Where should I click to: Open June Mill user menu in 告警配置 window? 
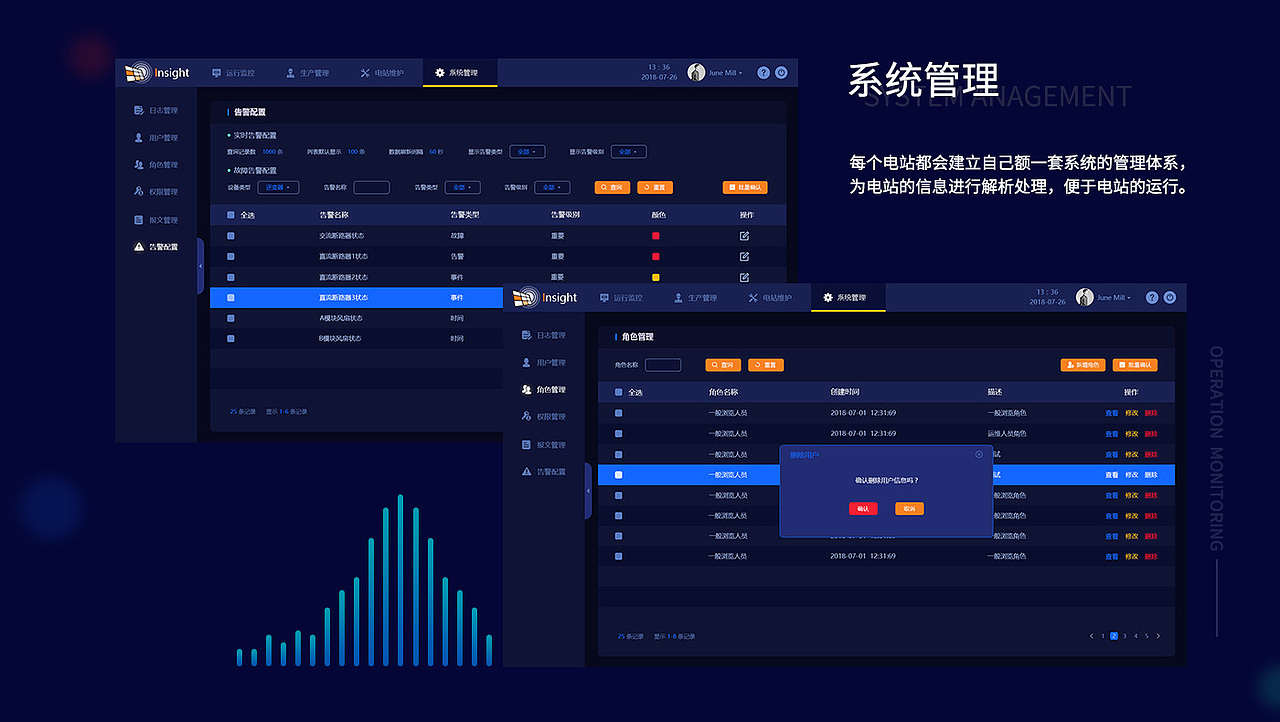click(716, 73)
